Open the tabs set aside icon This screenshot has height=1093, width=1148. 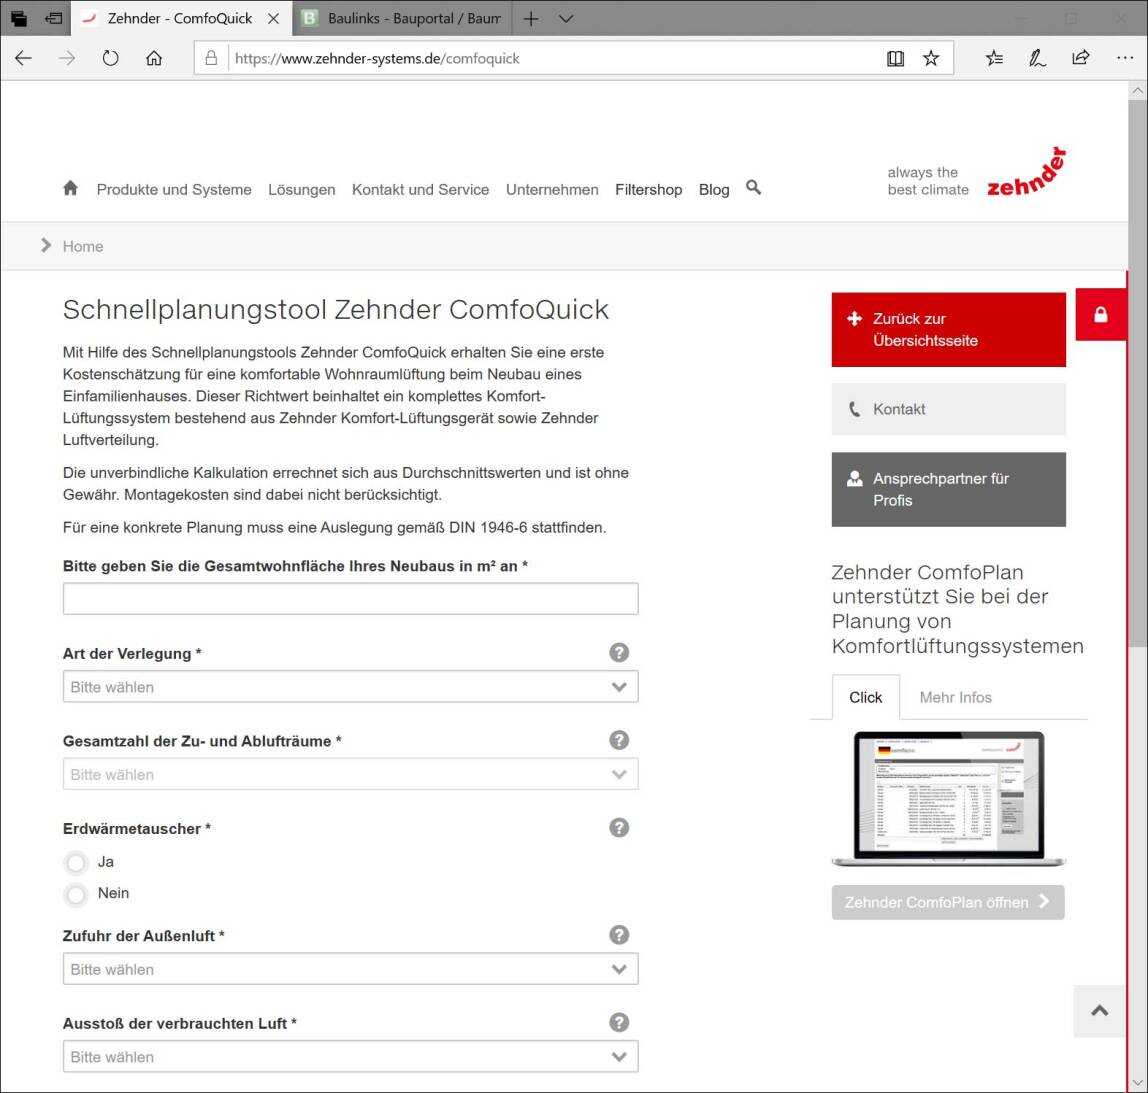(x=18, y=18)
